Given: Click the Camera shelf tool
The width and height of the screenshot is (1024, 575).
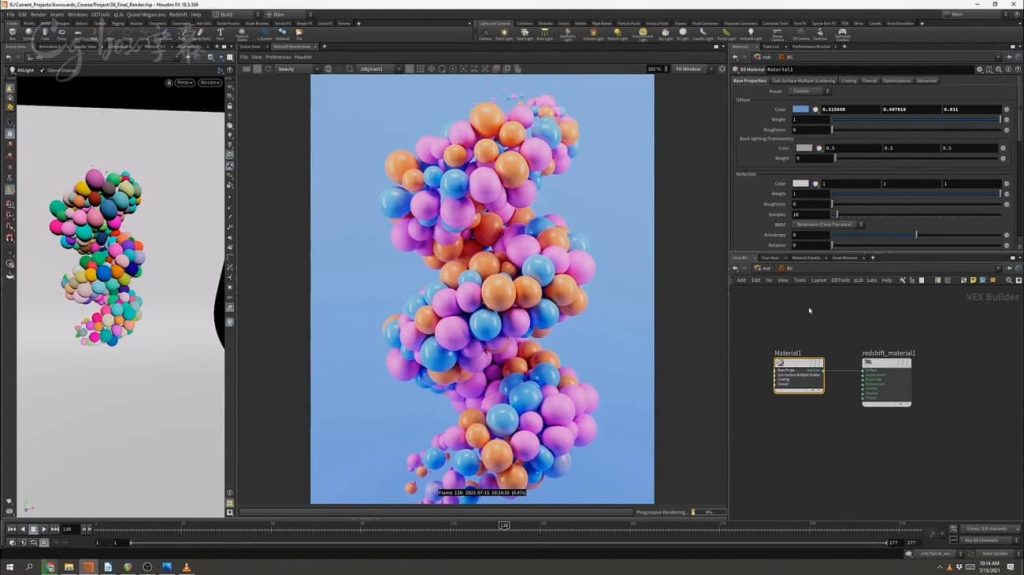Looking at the screenshot, I should (485, 34).
